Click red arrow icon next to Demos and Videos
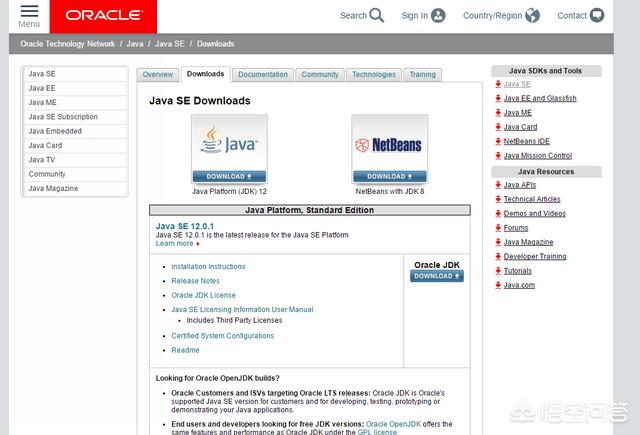Screen dimensions: 640x435 498,213
